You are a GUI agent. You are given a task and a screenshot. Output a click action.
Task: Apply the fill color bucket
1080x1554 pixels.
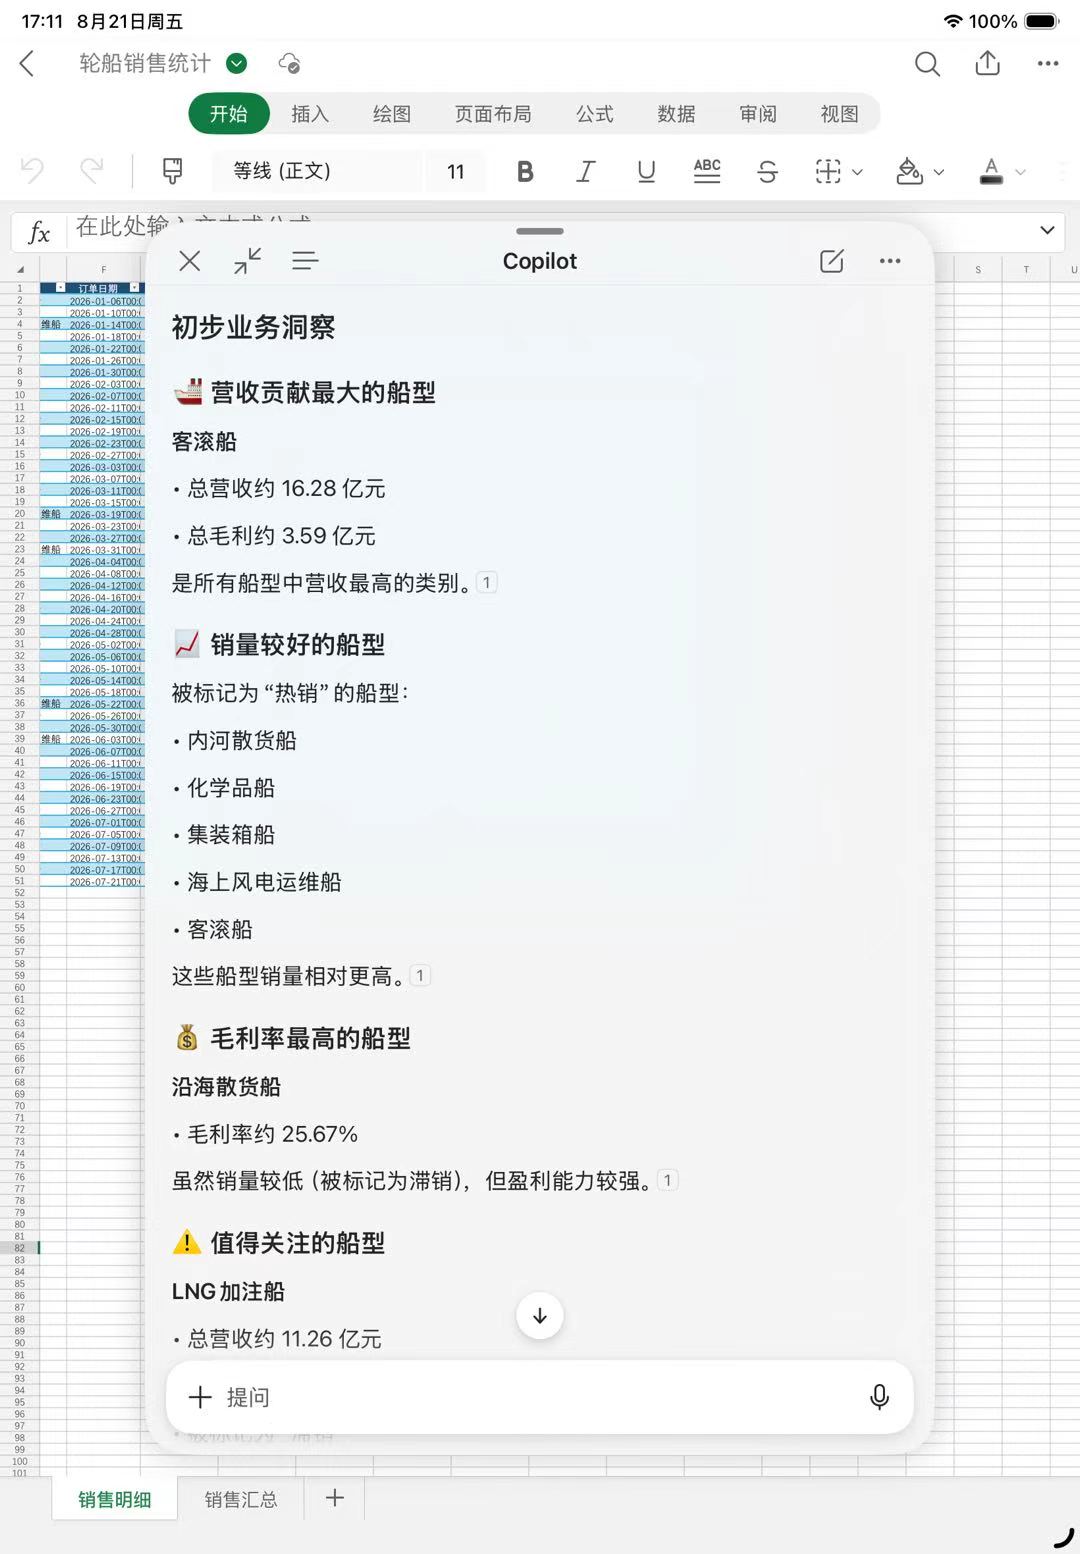pyautogui.click(x=909, y=172)
